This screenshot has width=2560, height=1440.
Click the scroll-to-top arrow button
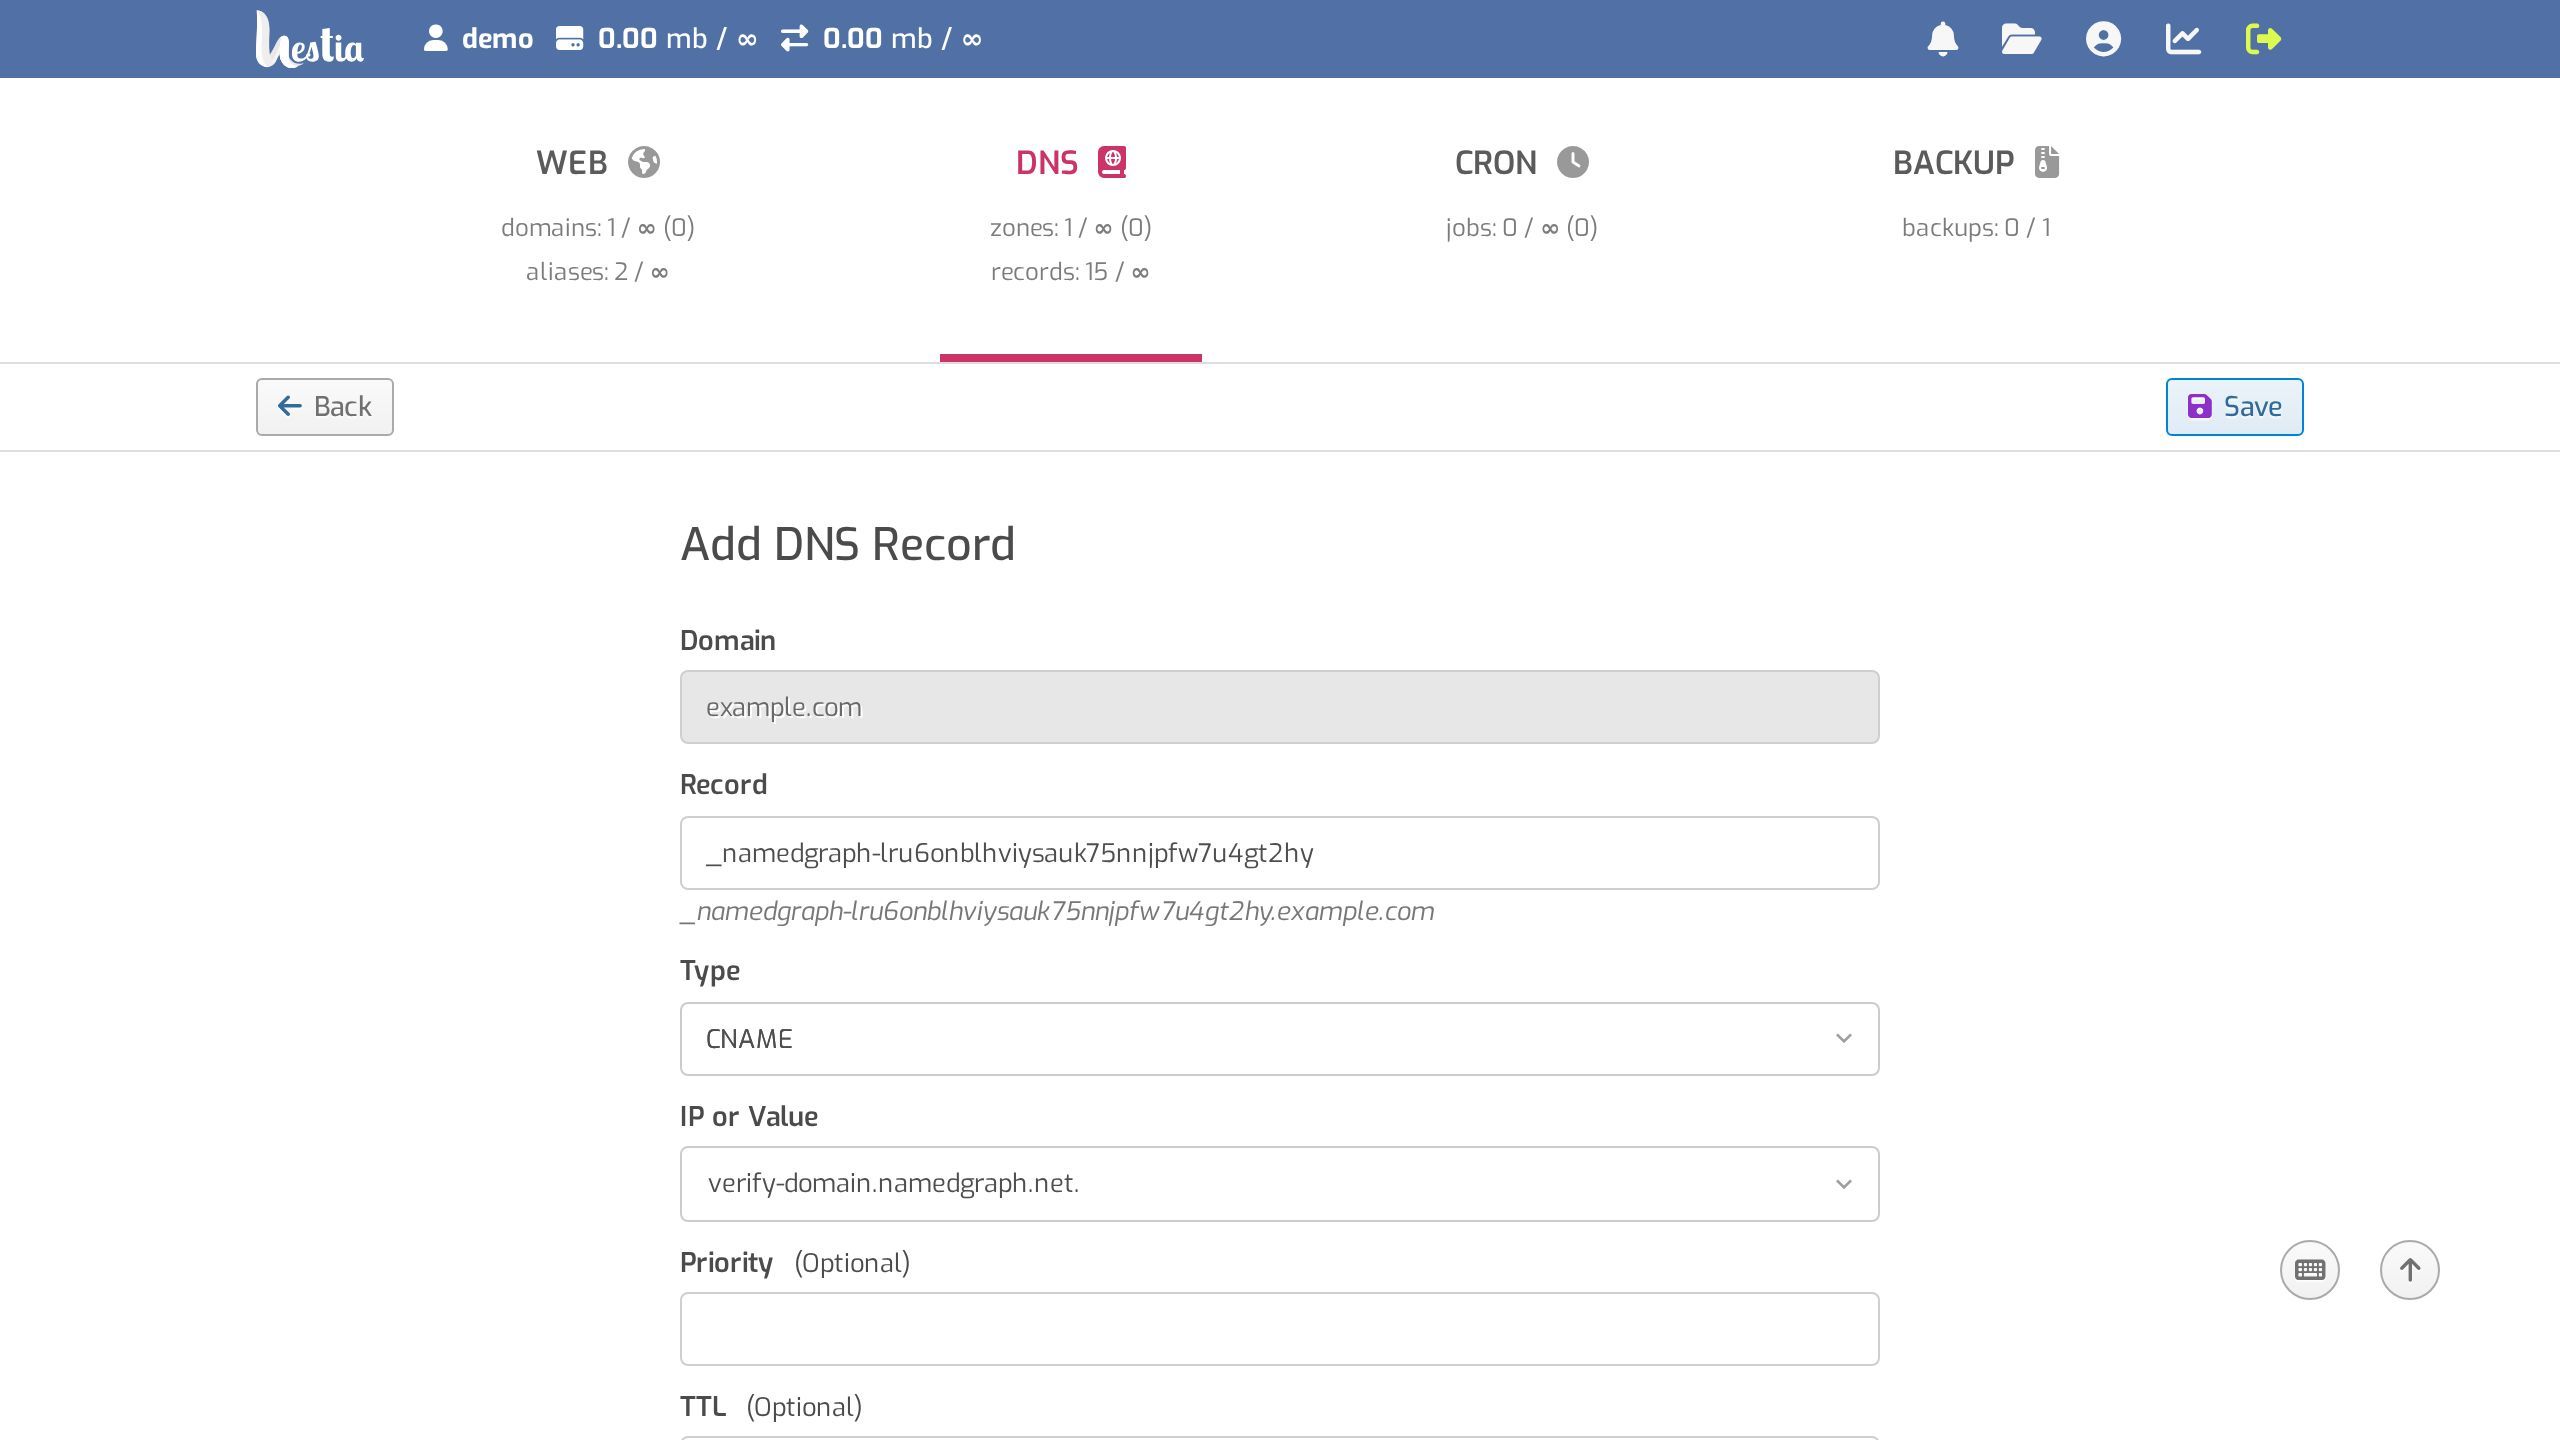click(x=2409, y=1270)
